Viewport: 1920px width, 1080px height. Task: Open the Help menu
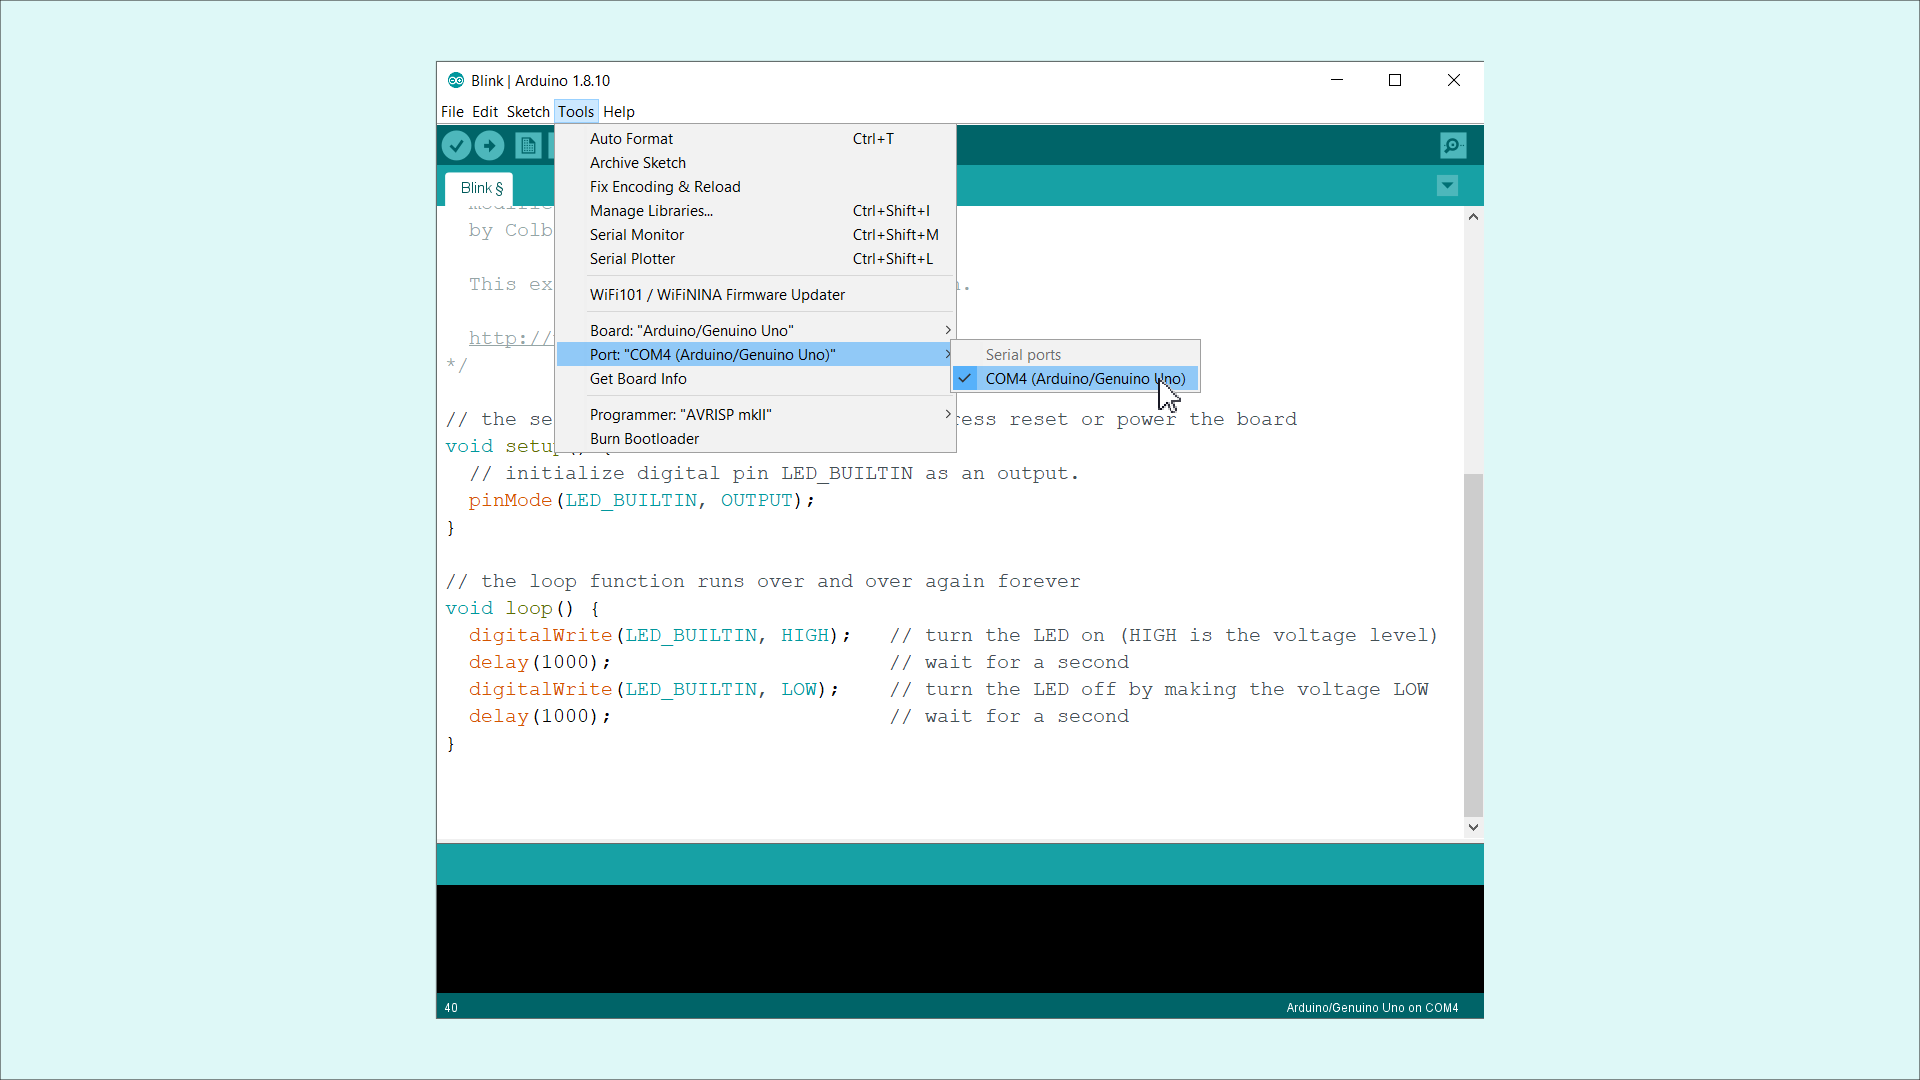click(619, 112)
